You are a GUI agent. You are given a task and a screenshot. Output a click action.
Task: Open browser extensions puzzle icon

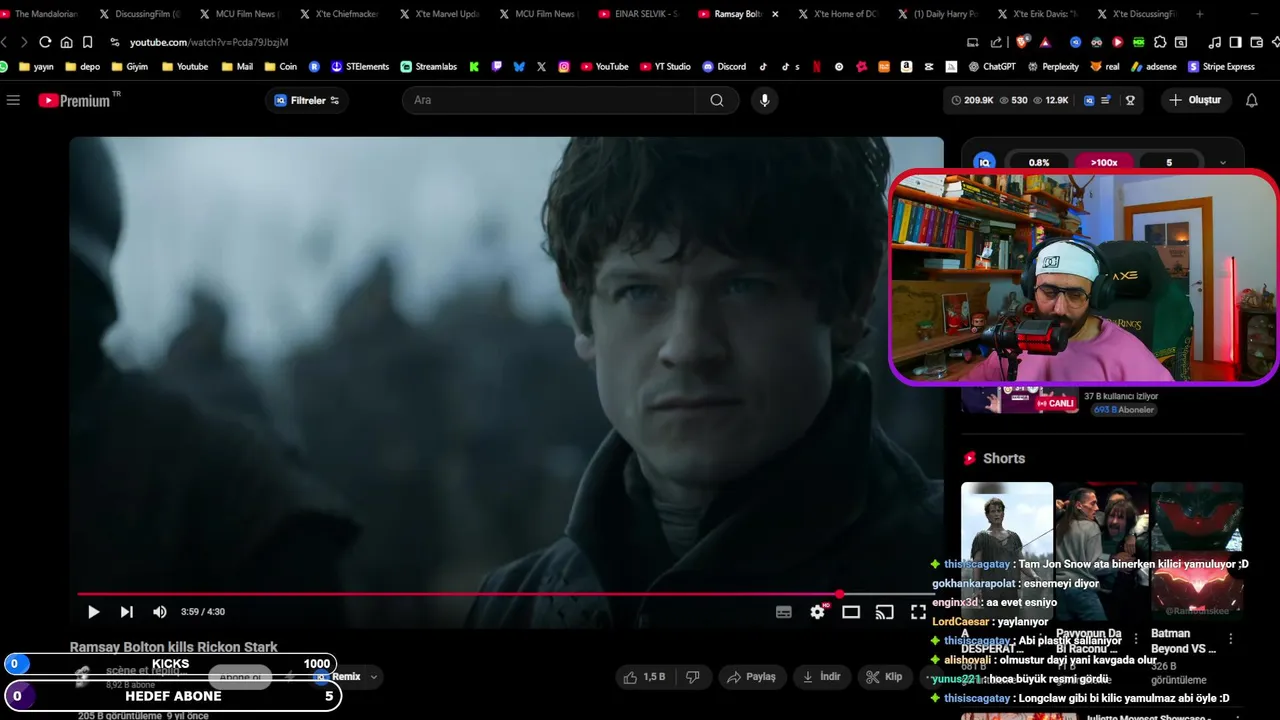pyautogui.click(x=1160, y=42)
